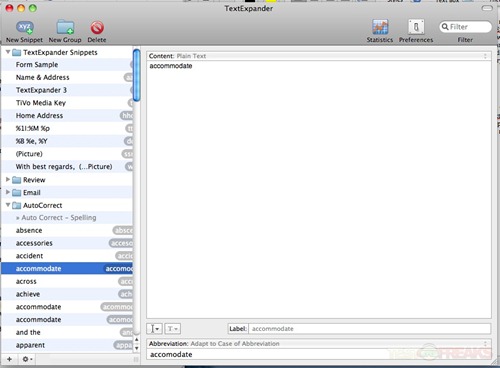Open the Review folder row
Screen dimensions: 500x368
click(x=67, y=180)
